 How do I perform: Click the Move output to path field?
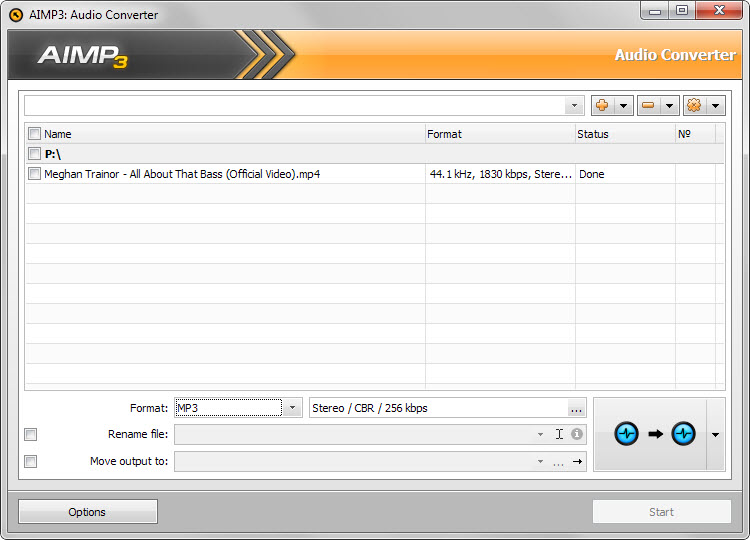coord(354,462)
